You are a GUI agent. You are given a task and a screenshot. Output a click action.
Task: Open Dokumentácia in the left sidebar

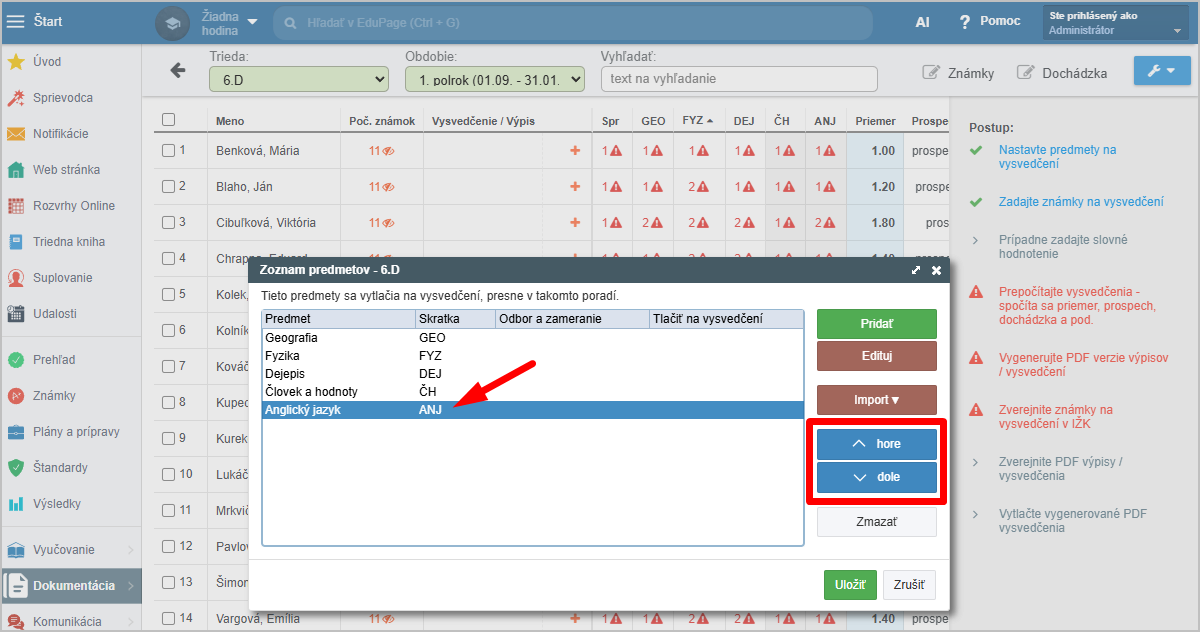pos(73,586)
